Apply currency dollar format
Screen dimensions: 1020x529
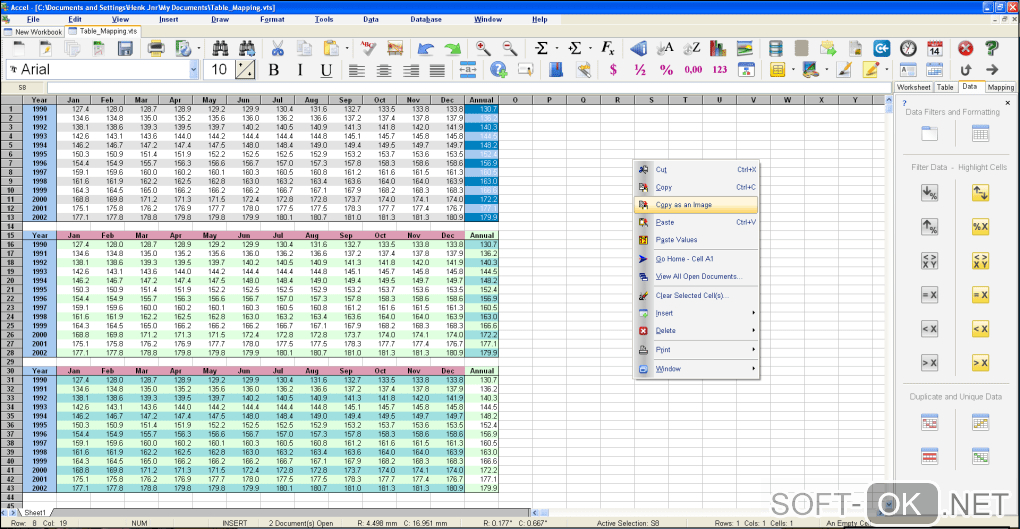(613, 70)
